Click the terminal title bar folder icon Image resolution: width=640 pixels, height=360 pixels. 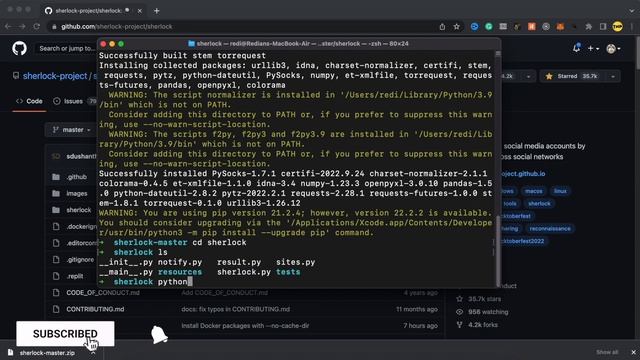191,44
